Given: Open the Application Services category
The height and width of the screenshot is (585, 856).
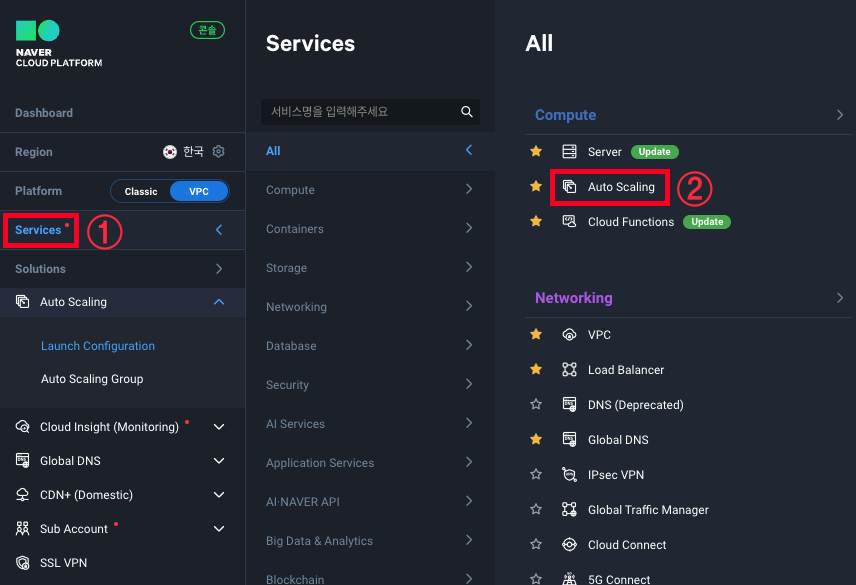Looking at the screenshot, I should [370, 463].
